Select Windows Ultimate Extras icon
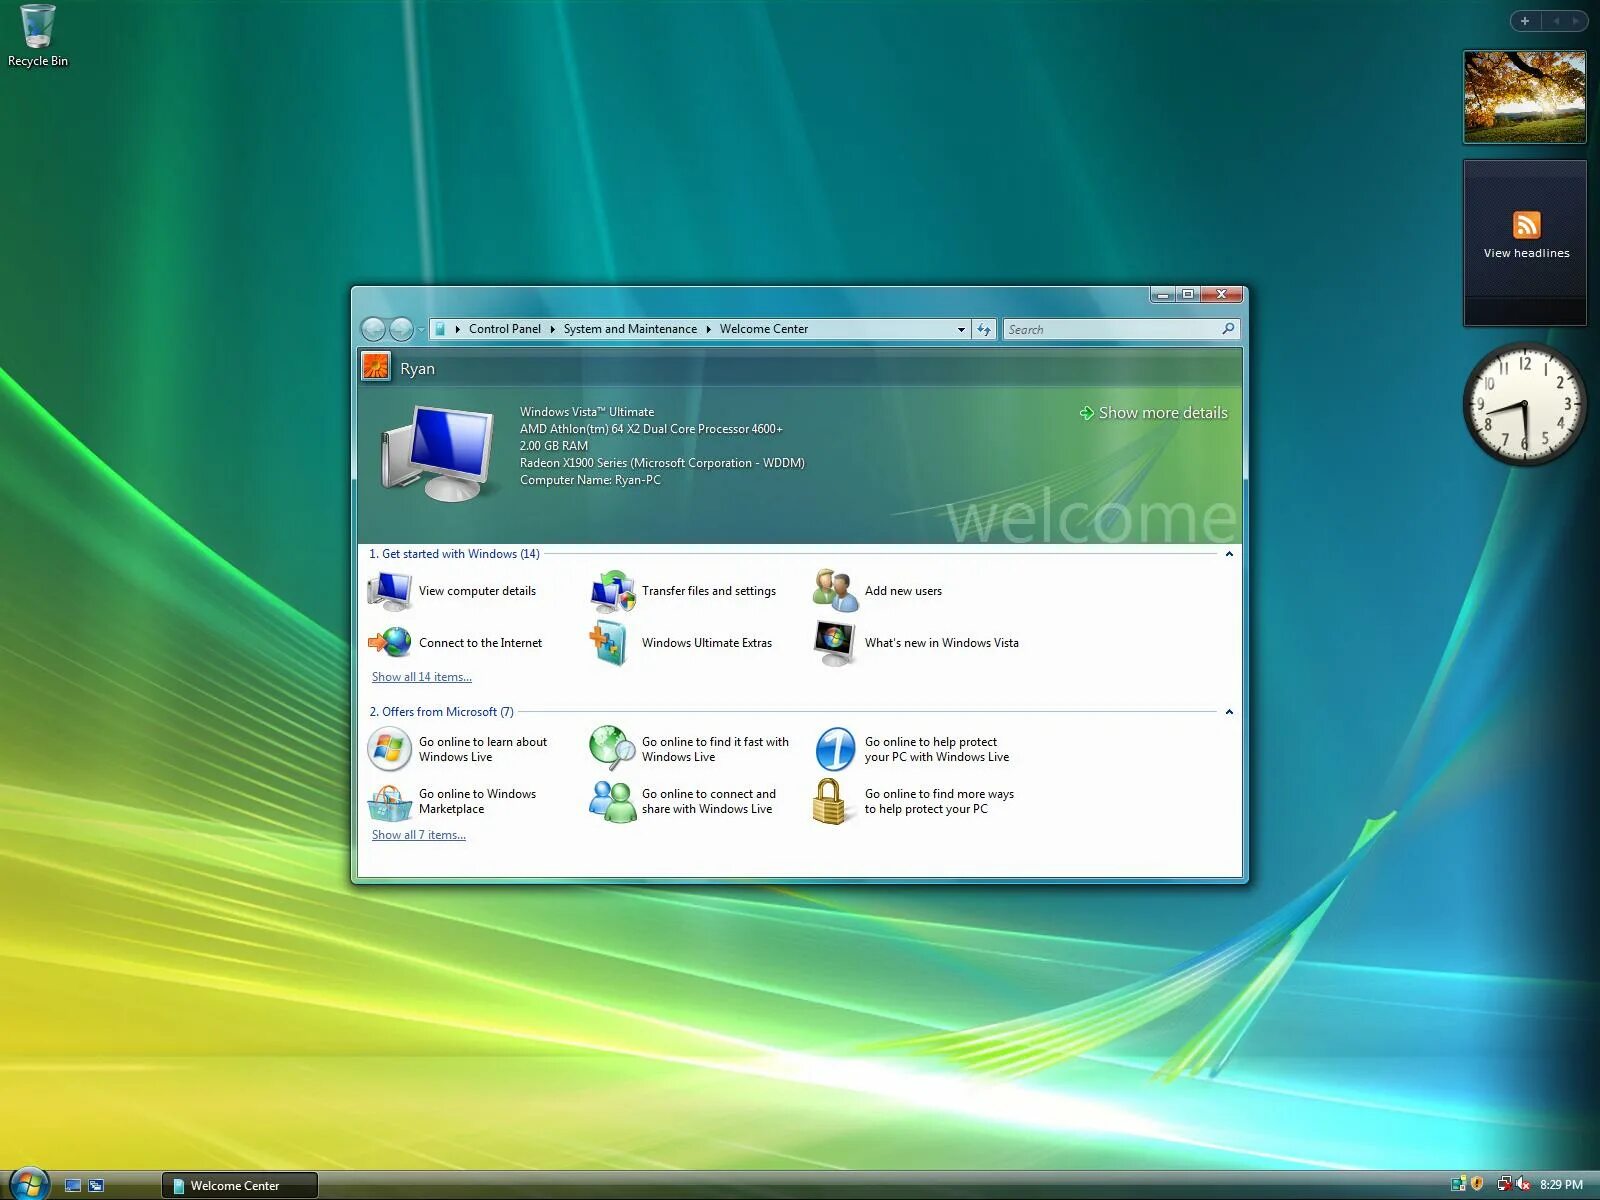 pyautogui.click(x=609, y=642)
